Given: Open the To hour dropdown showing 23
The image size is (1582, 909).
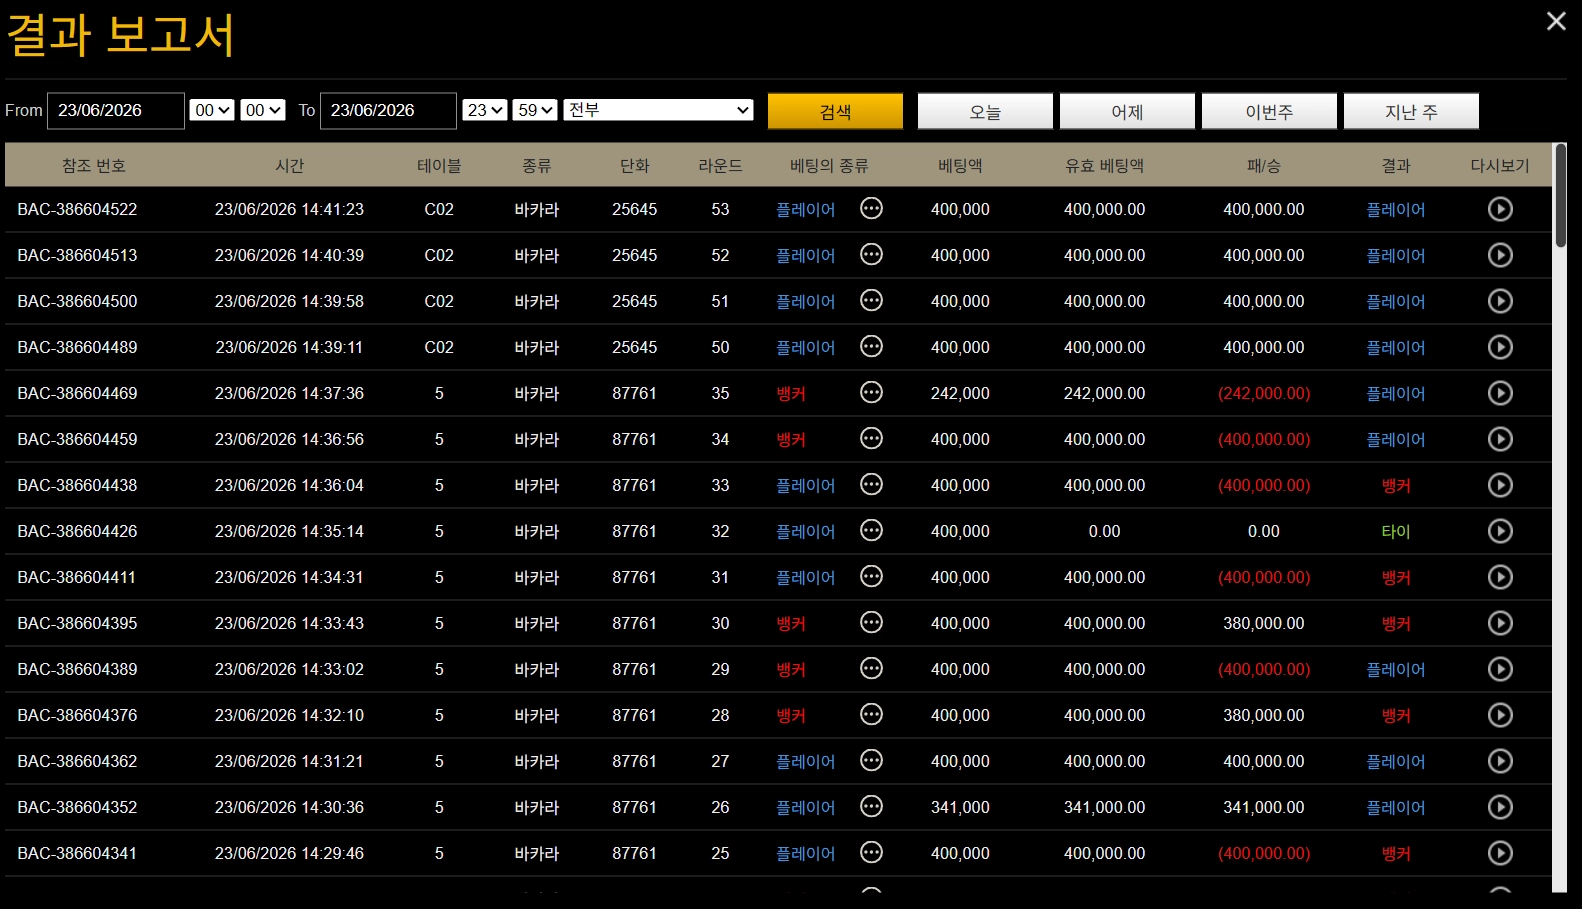Looking at the screenshot, I should (x=485, y=110).
